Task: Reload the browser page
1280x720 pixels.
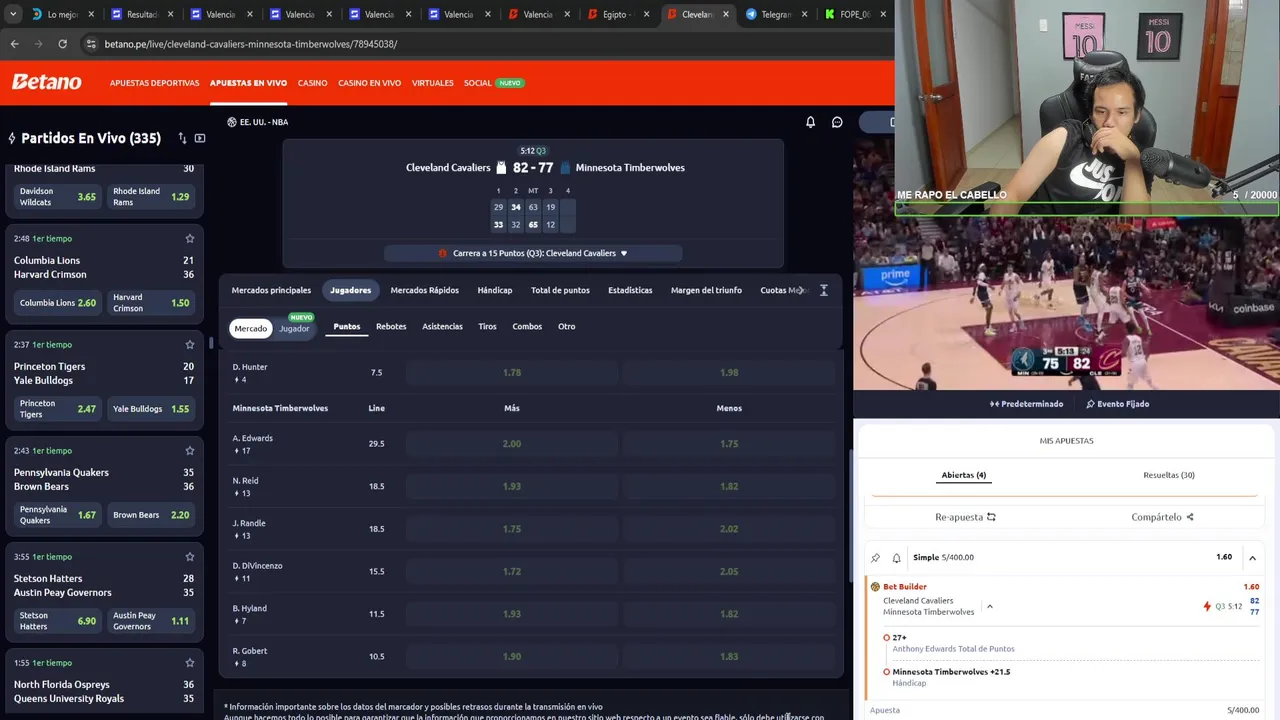Action: tap(62, 44)
